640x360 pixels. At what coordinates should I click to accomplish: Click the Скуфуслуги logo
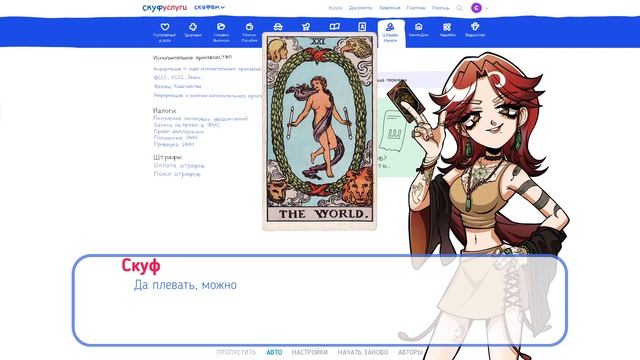click(164, 7)
